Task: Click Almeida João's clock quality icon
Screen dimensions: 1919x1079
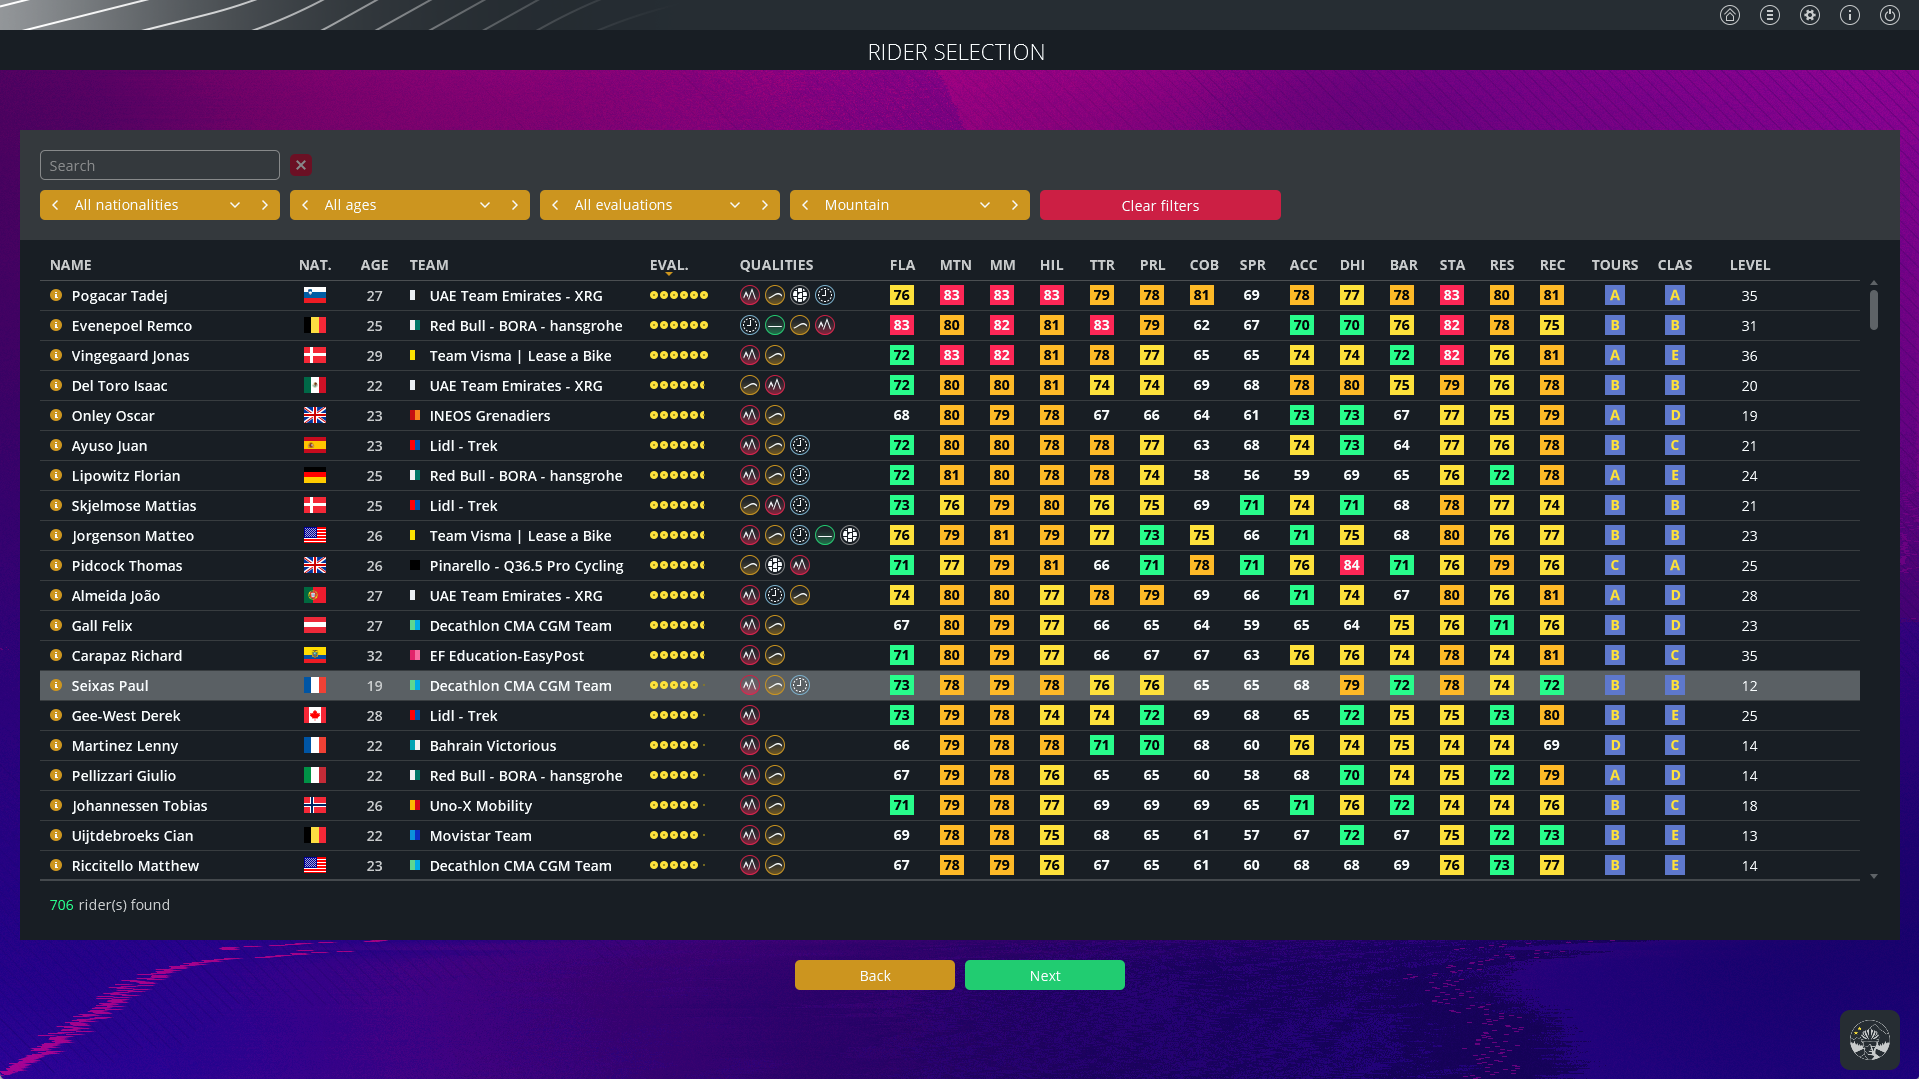Action: tap(775, 595)
